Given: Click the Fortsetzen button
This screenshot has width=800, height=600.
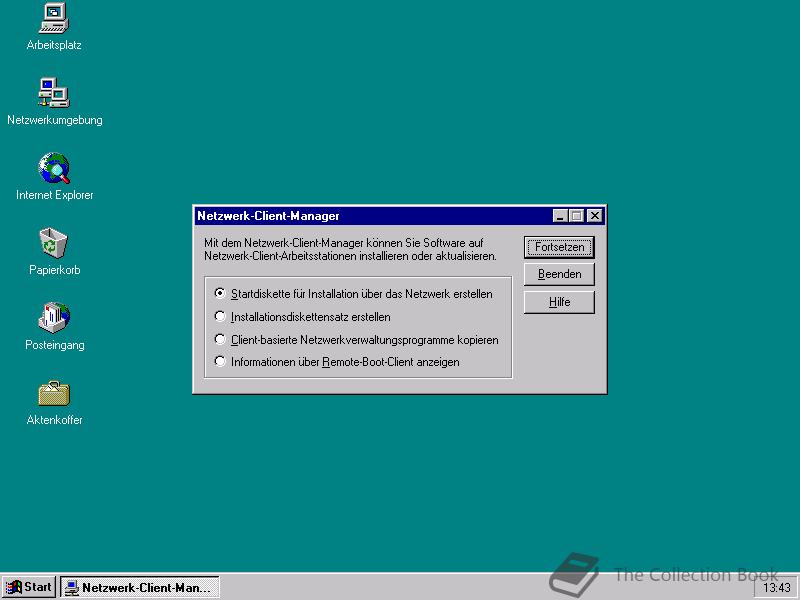Looking at the screenshot, I should coord(559,247).
